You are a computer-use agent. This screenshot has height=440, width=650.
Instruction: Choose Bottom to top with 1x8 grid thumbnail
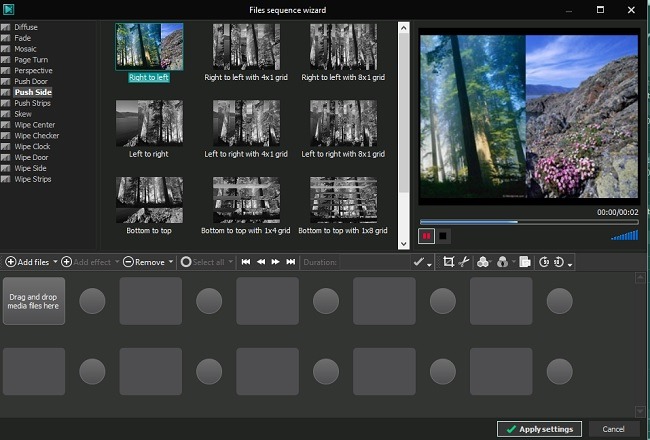[x=343, y=200]
